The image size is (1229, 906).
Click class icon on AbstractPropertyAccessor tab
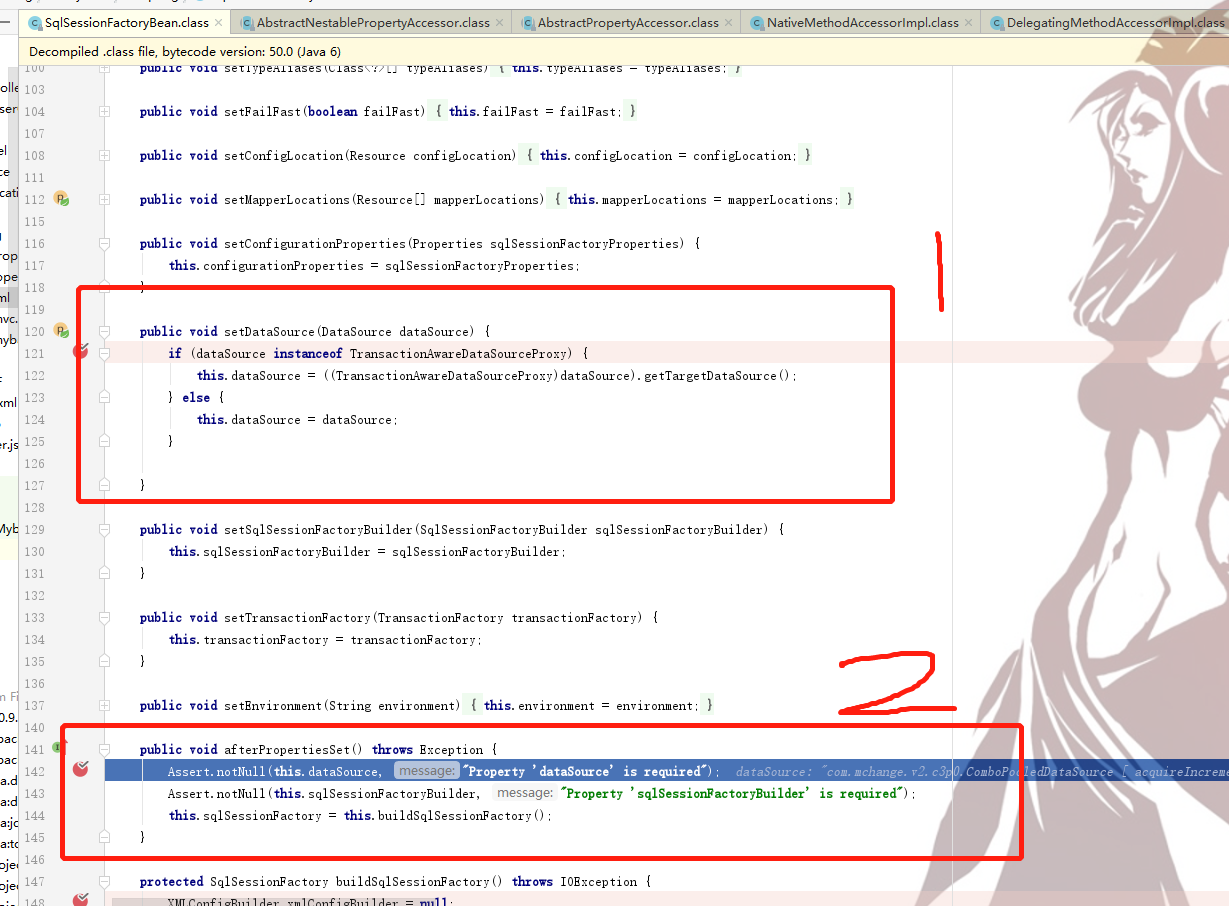point(527,22)
